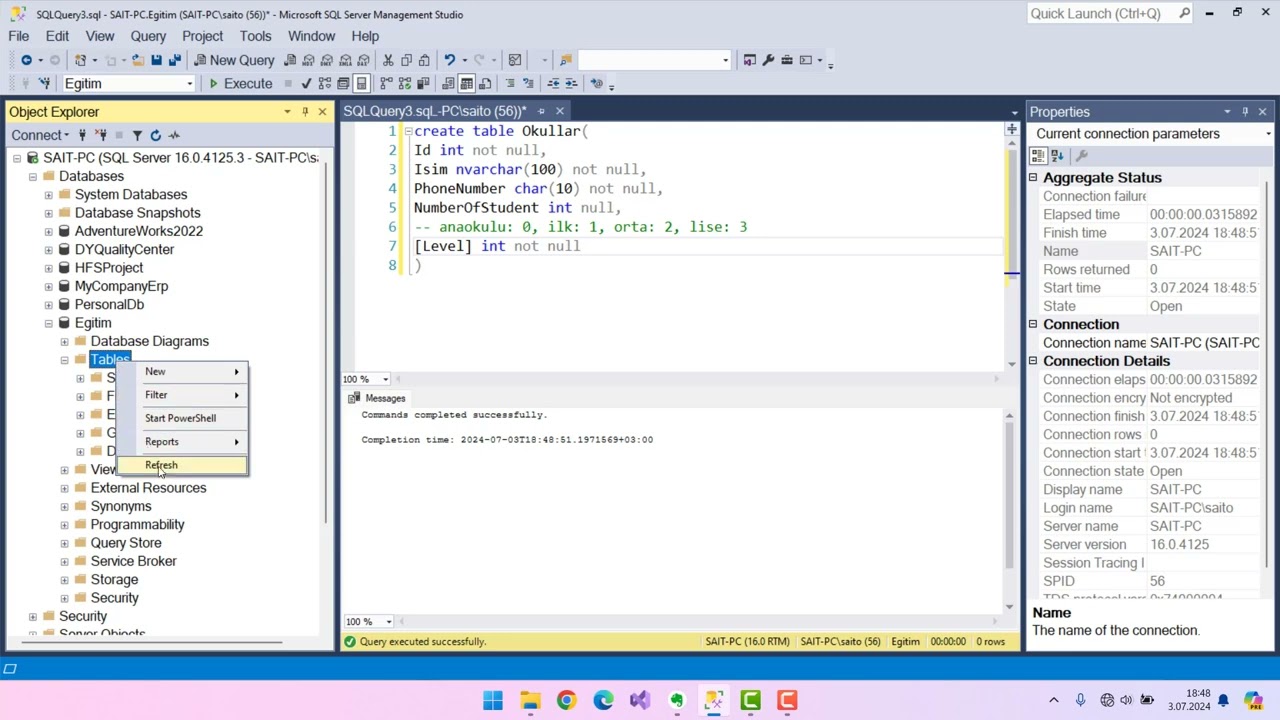Click the Navigate Backward arrow icon
The height and width of the screenshot is (720, 1280).
[26, 60]
